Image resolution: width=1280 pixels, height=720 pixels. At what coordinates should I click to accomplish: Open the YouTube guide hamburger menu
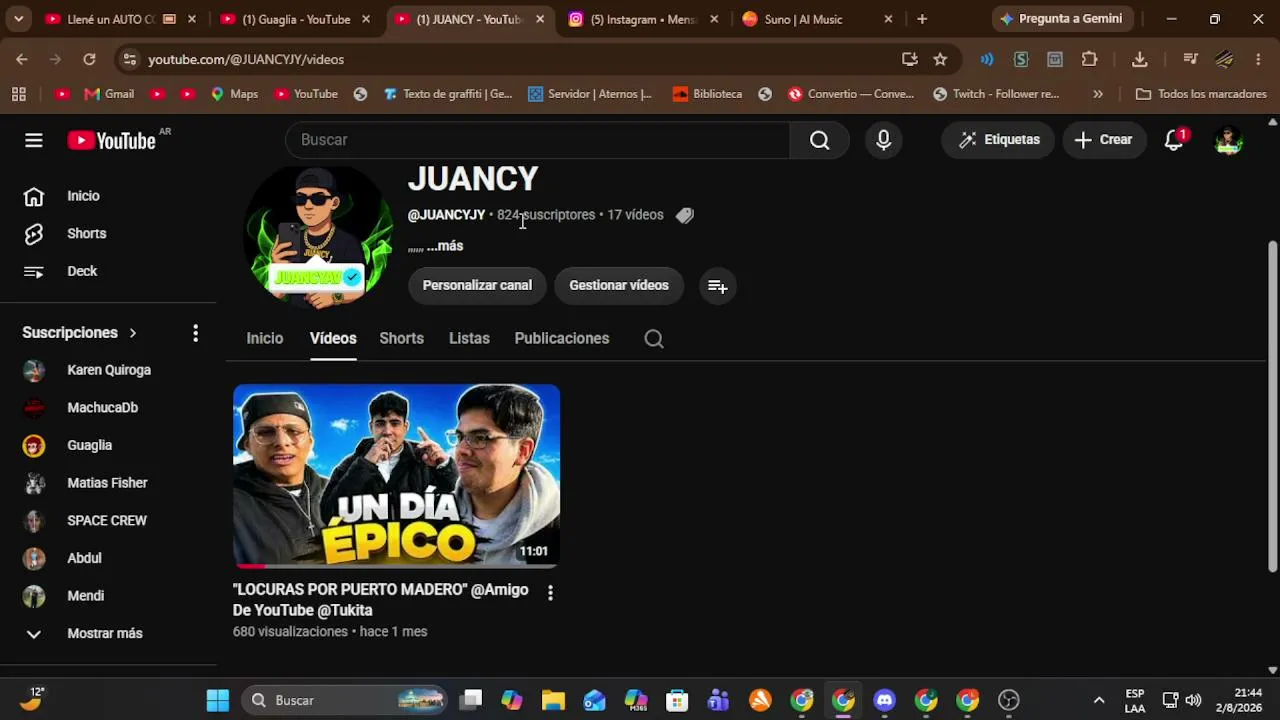click(34, 140)
